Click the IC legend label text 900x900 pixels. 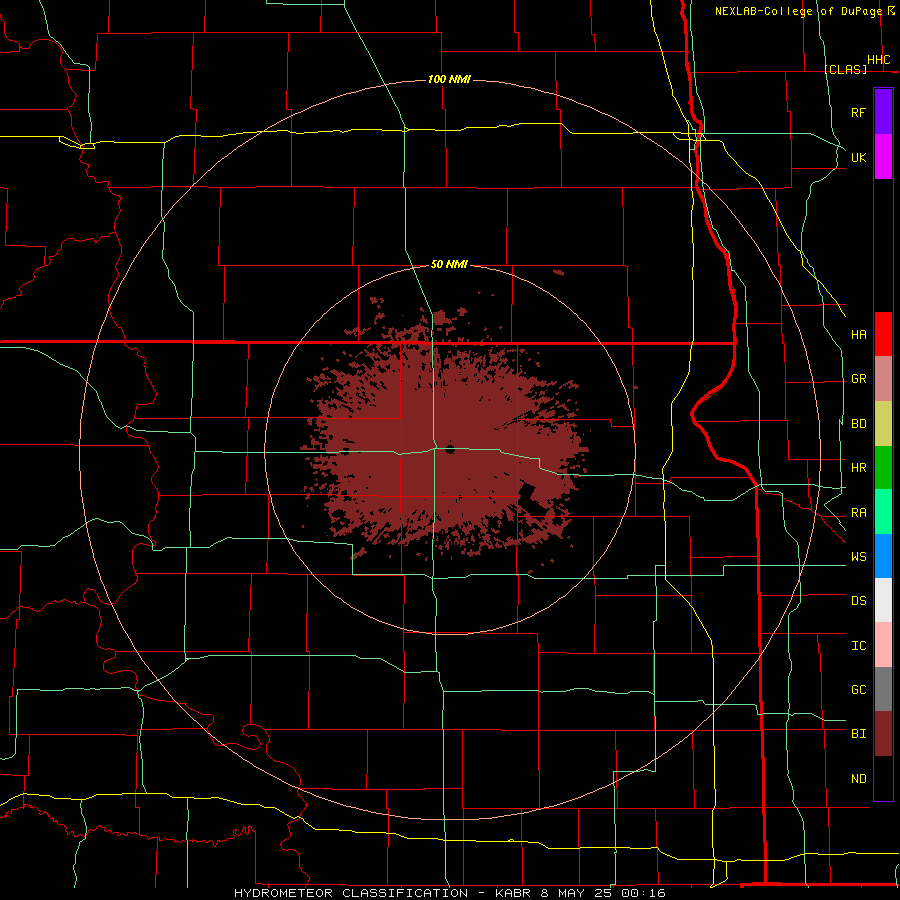tap(859, 646)
